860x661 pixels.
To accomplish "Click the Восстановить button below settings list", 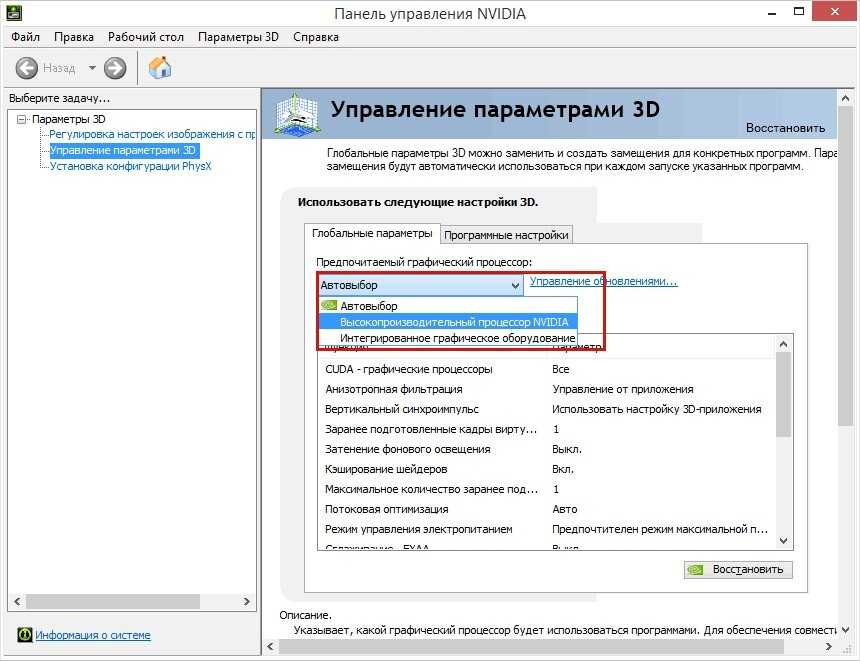I will [x=738, y=569].
